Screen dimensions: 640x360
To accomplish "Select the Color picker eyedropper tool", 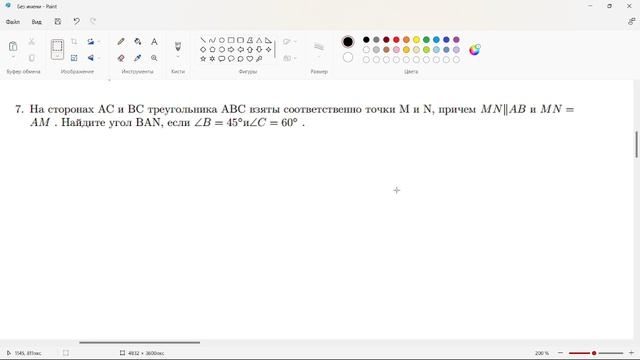I will pyautogui.click(x=138, y=58).
